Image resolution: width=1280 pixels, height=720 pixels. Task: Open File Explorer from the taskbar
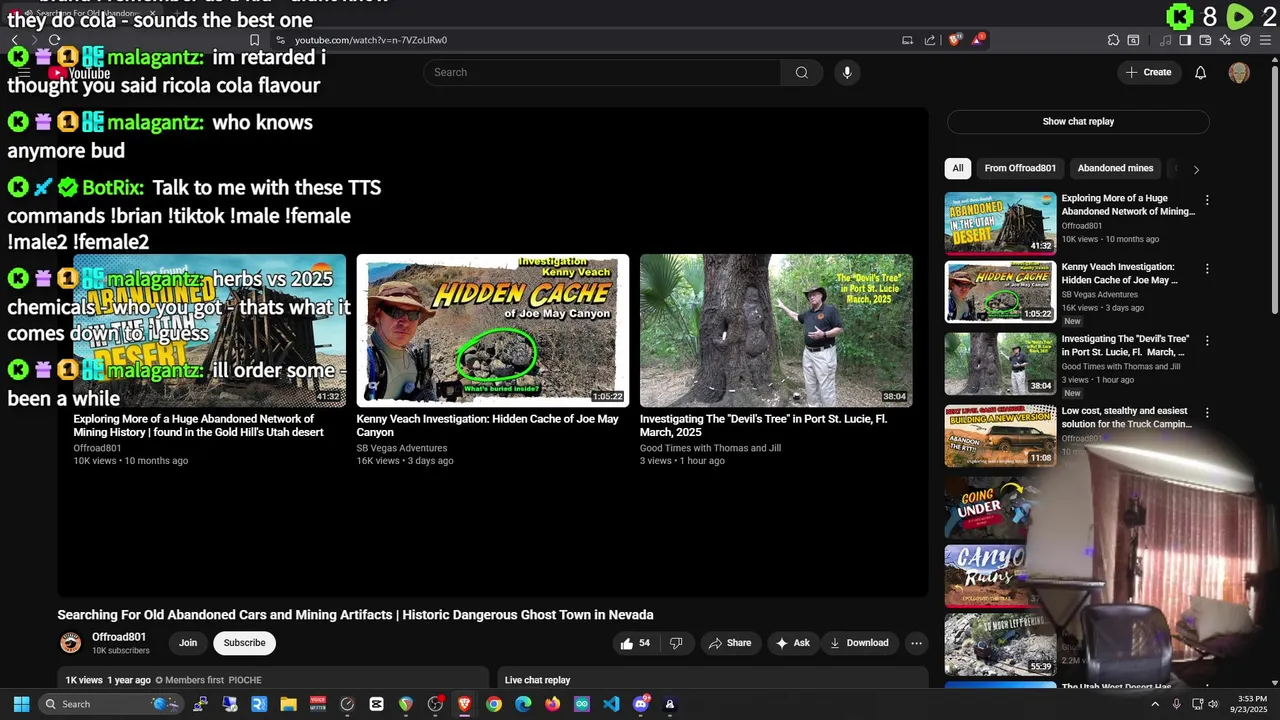[x=288, y=704]
